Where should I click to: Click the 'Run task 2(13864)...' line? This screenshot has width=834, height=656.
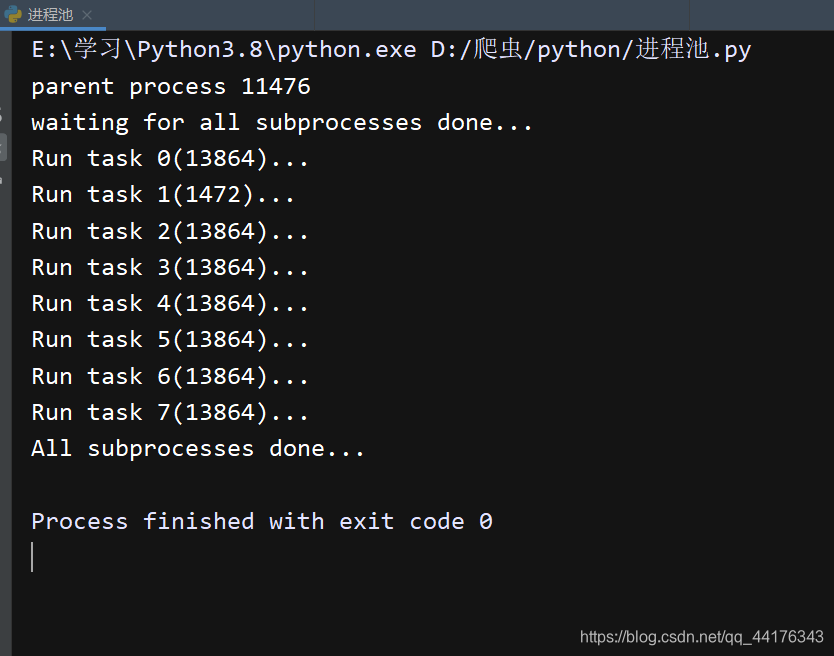170,231
